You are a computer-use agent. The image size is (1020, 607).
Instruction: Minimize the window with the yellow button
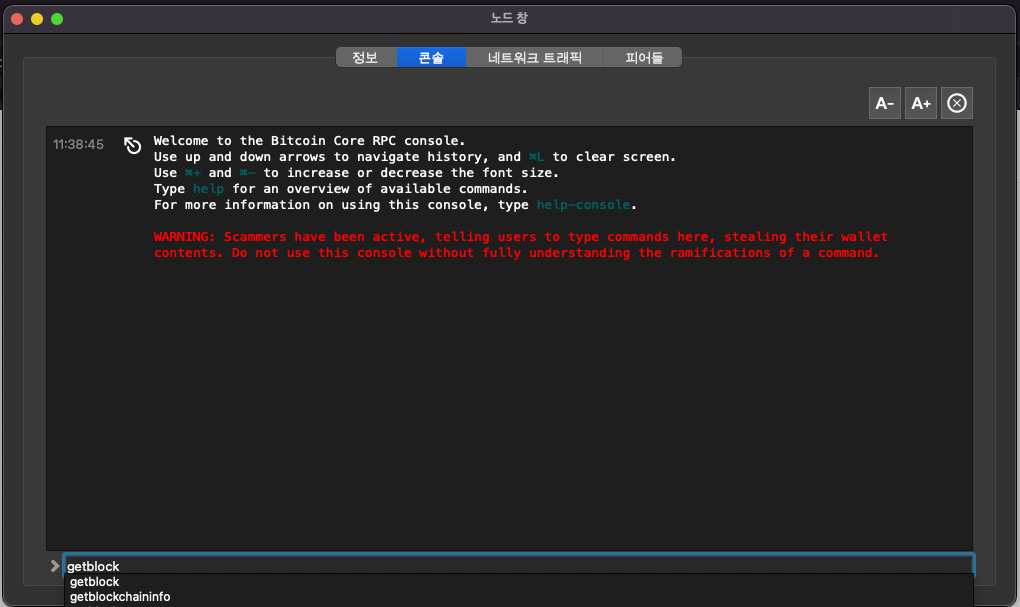pos(37,19)
